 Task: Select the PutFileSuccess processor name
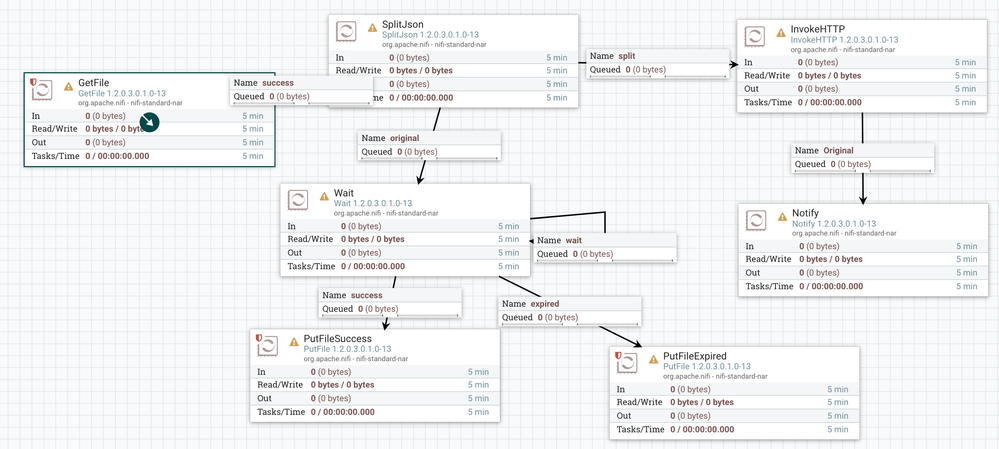pyautogui.click(x=338, y=338)
